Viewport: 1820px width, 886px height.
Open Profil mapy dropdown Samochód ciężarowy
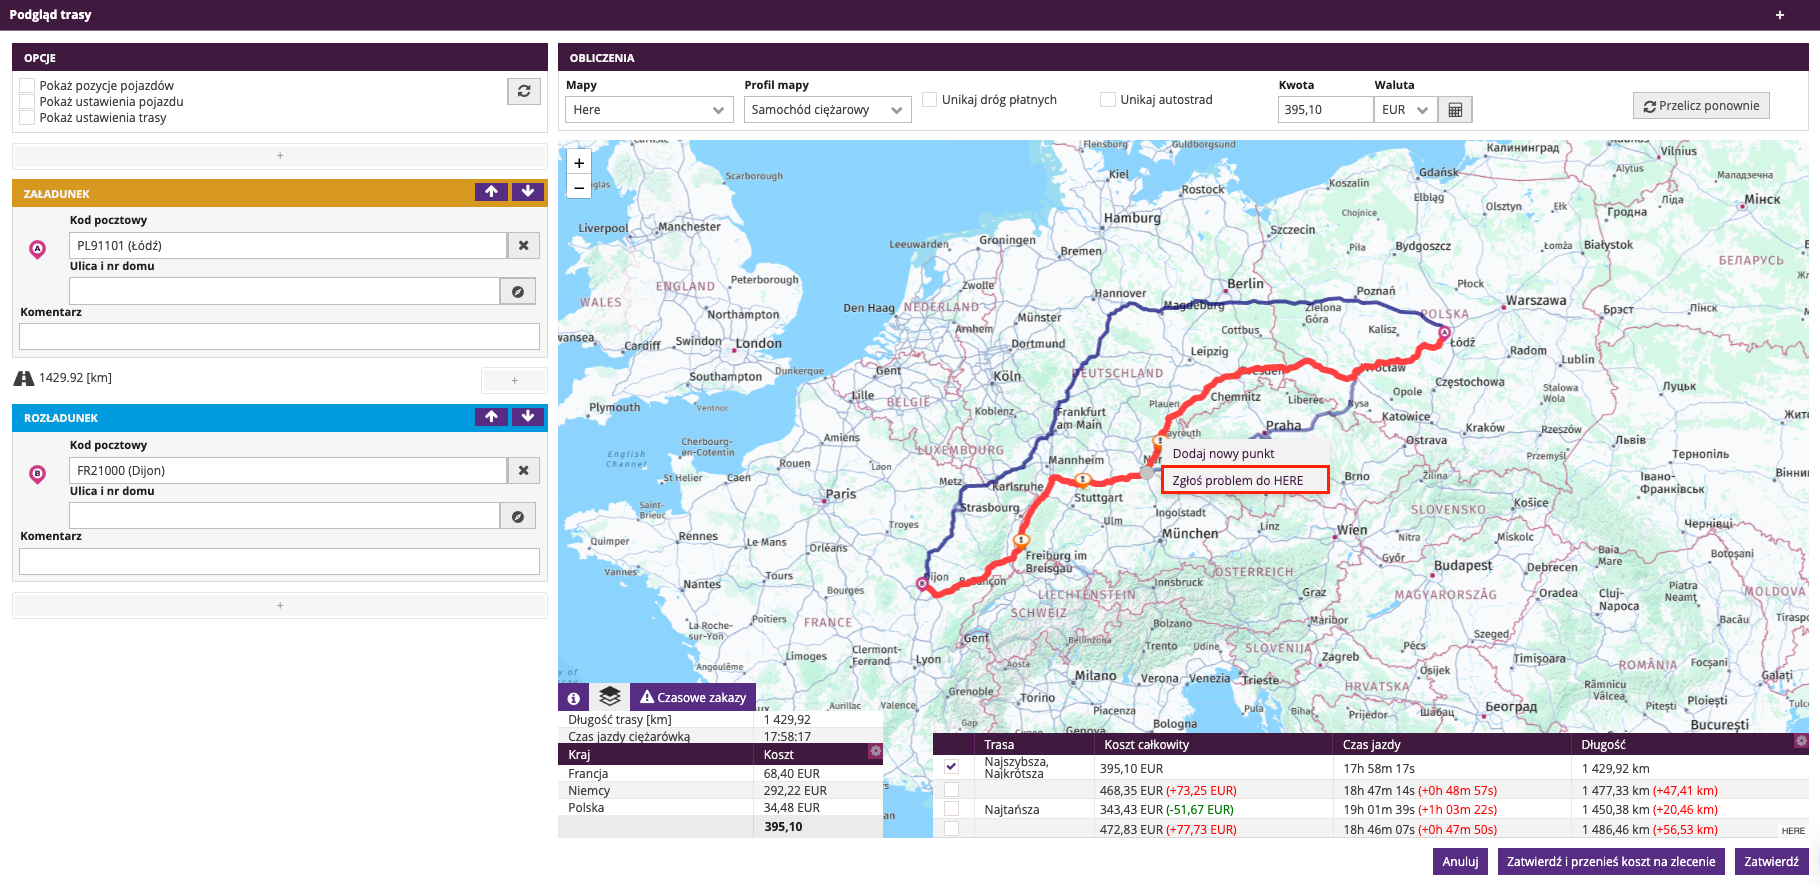point(827,110)
